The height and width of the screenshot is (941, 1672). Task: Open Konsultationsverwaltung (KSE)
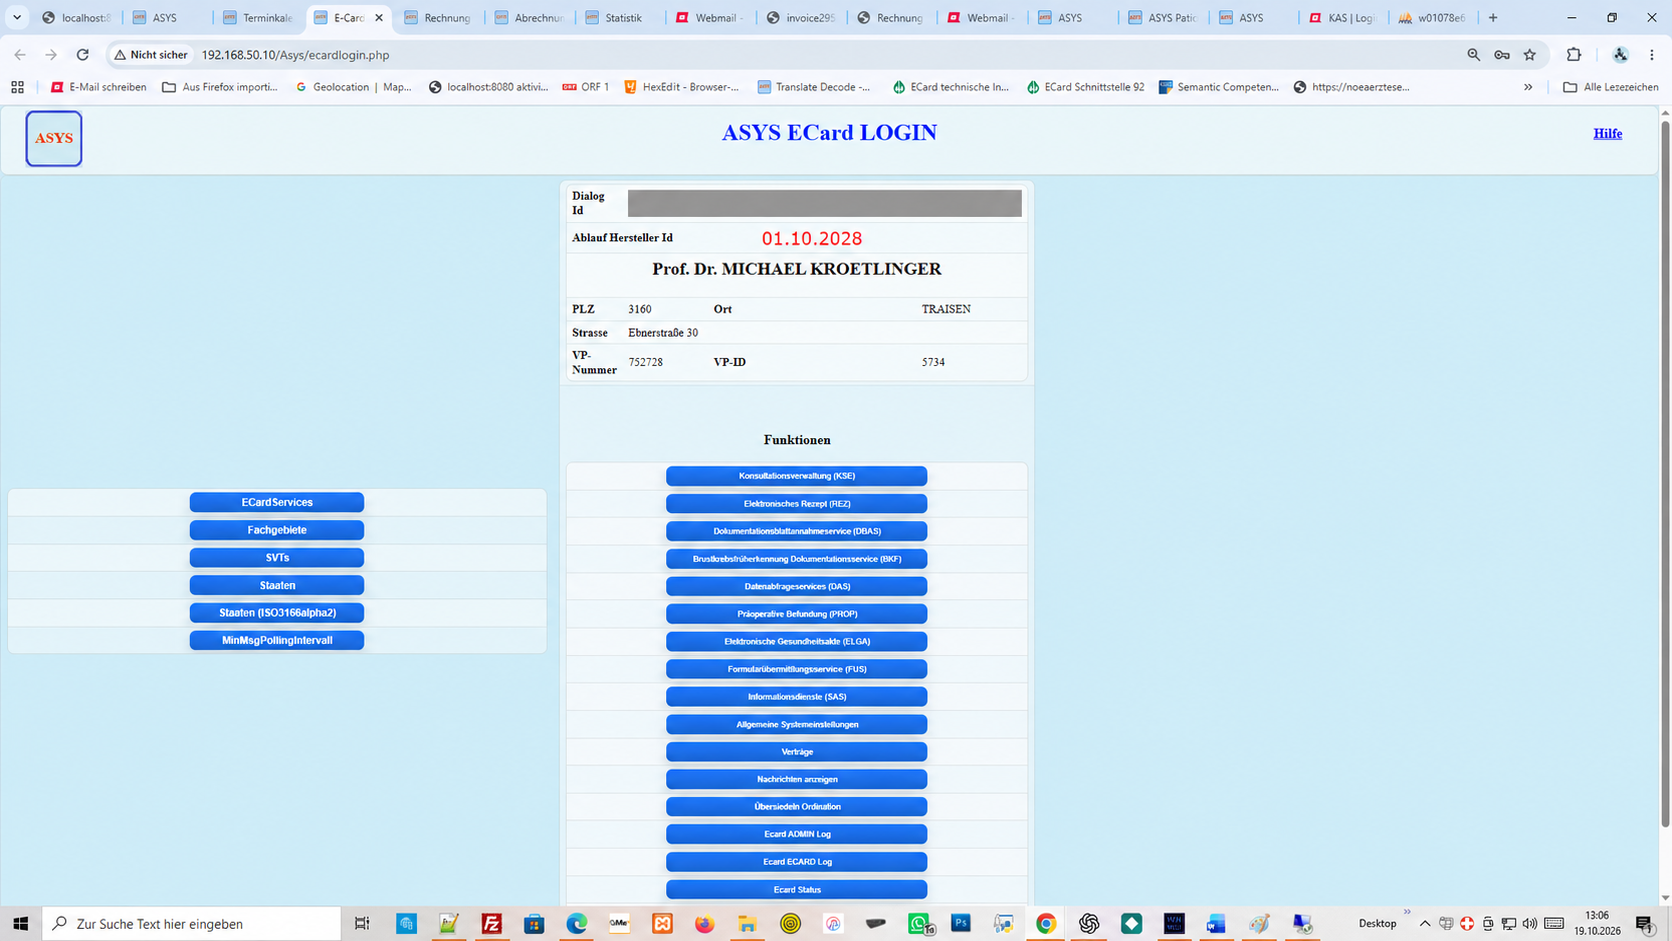tap(797, 476)
